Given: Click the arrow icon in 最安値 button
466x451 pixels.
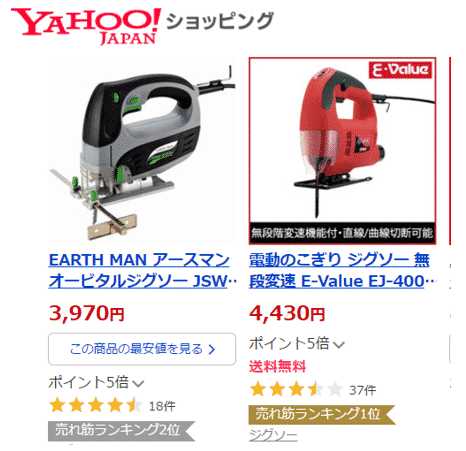Looking at the screenshot, I should [x=211, y=349].
